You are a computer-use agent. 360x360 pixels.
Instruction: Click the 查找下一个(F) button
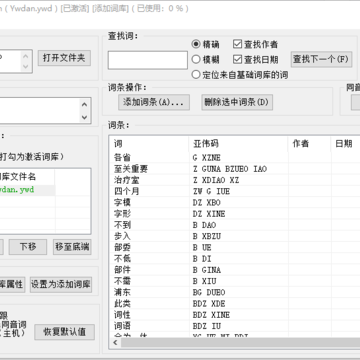tap(321, 59)
